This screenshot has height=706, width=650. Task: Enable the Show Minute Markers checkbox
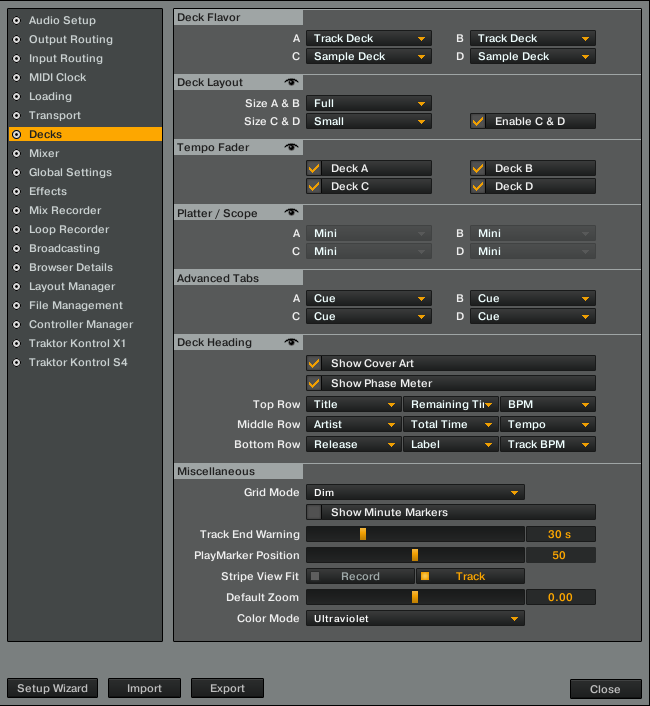click(315, 512)
